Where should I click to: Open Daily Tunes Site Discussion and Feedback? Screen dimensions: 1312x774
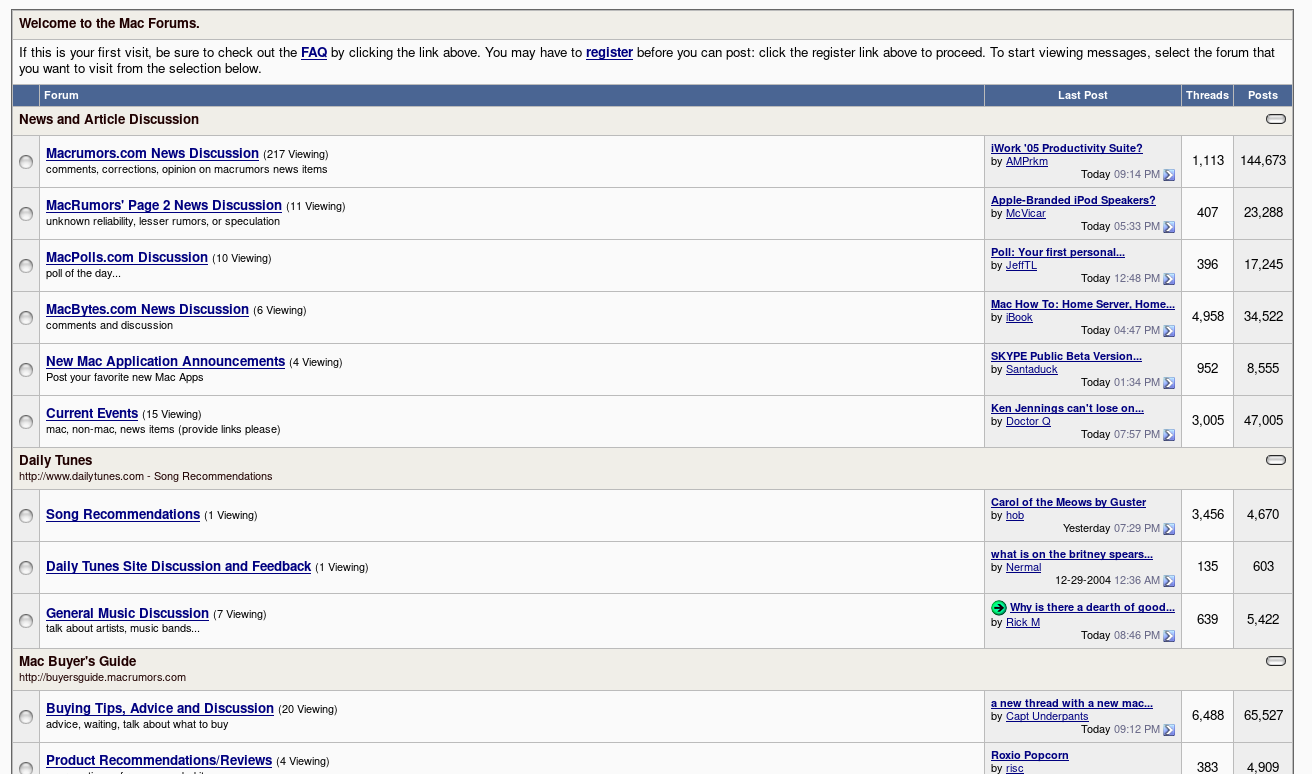click(178, 566)
